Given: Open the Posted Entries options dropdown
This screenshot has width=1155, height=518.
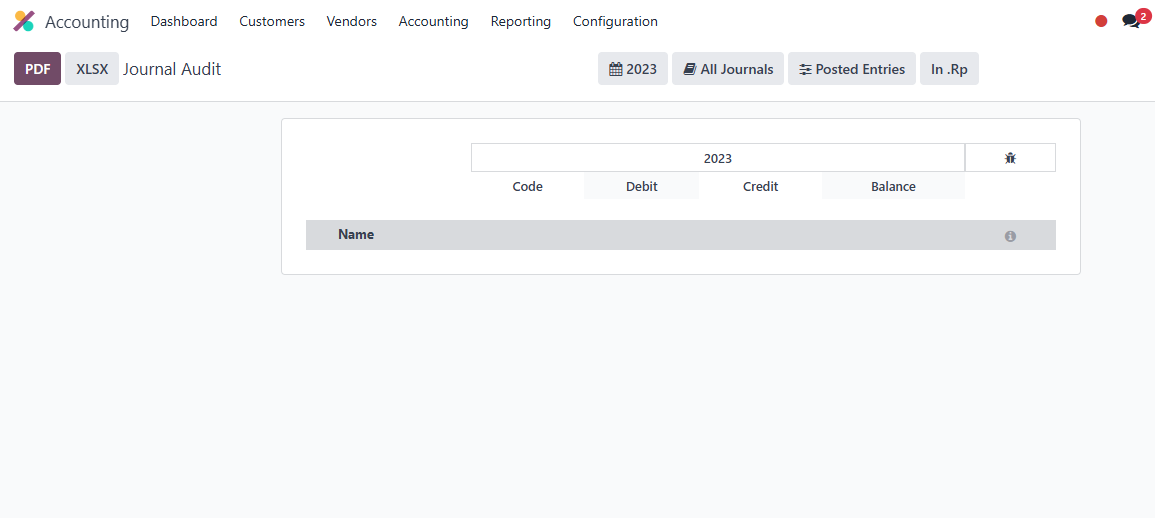Looking at the screenshot, I should coord(852,69).
